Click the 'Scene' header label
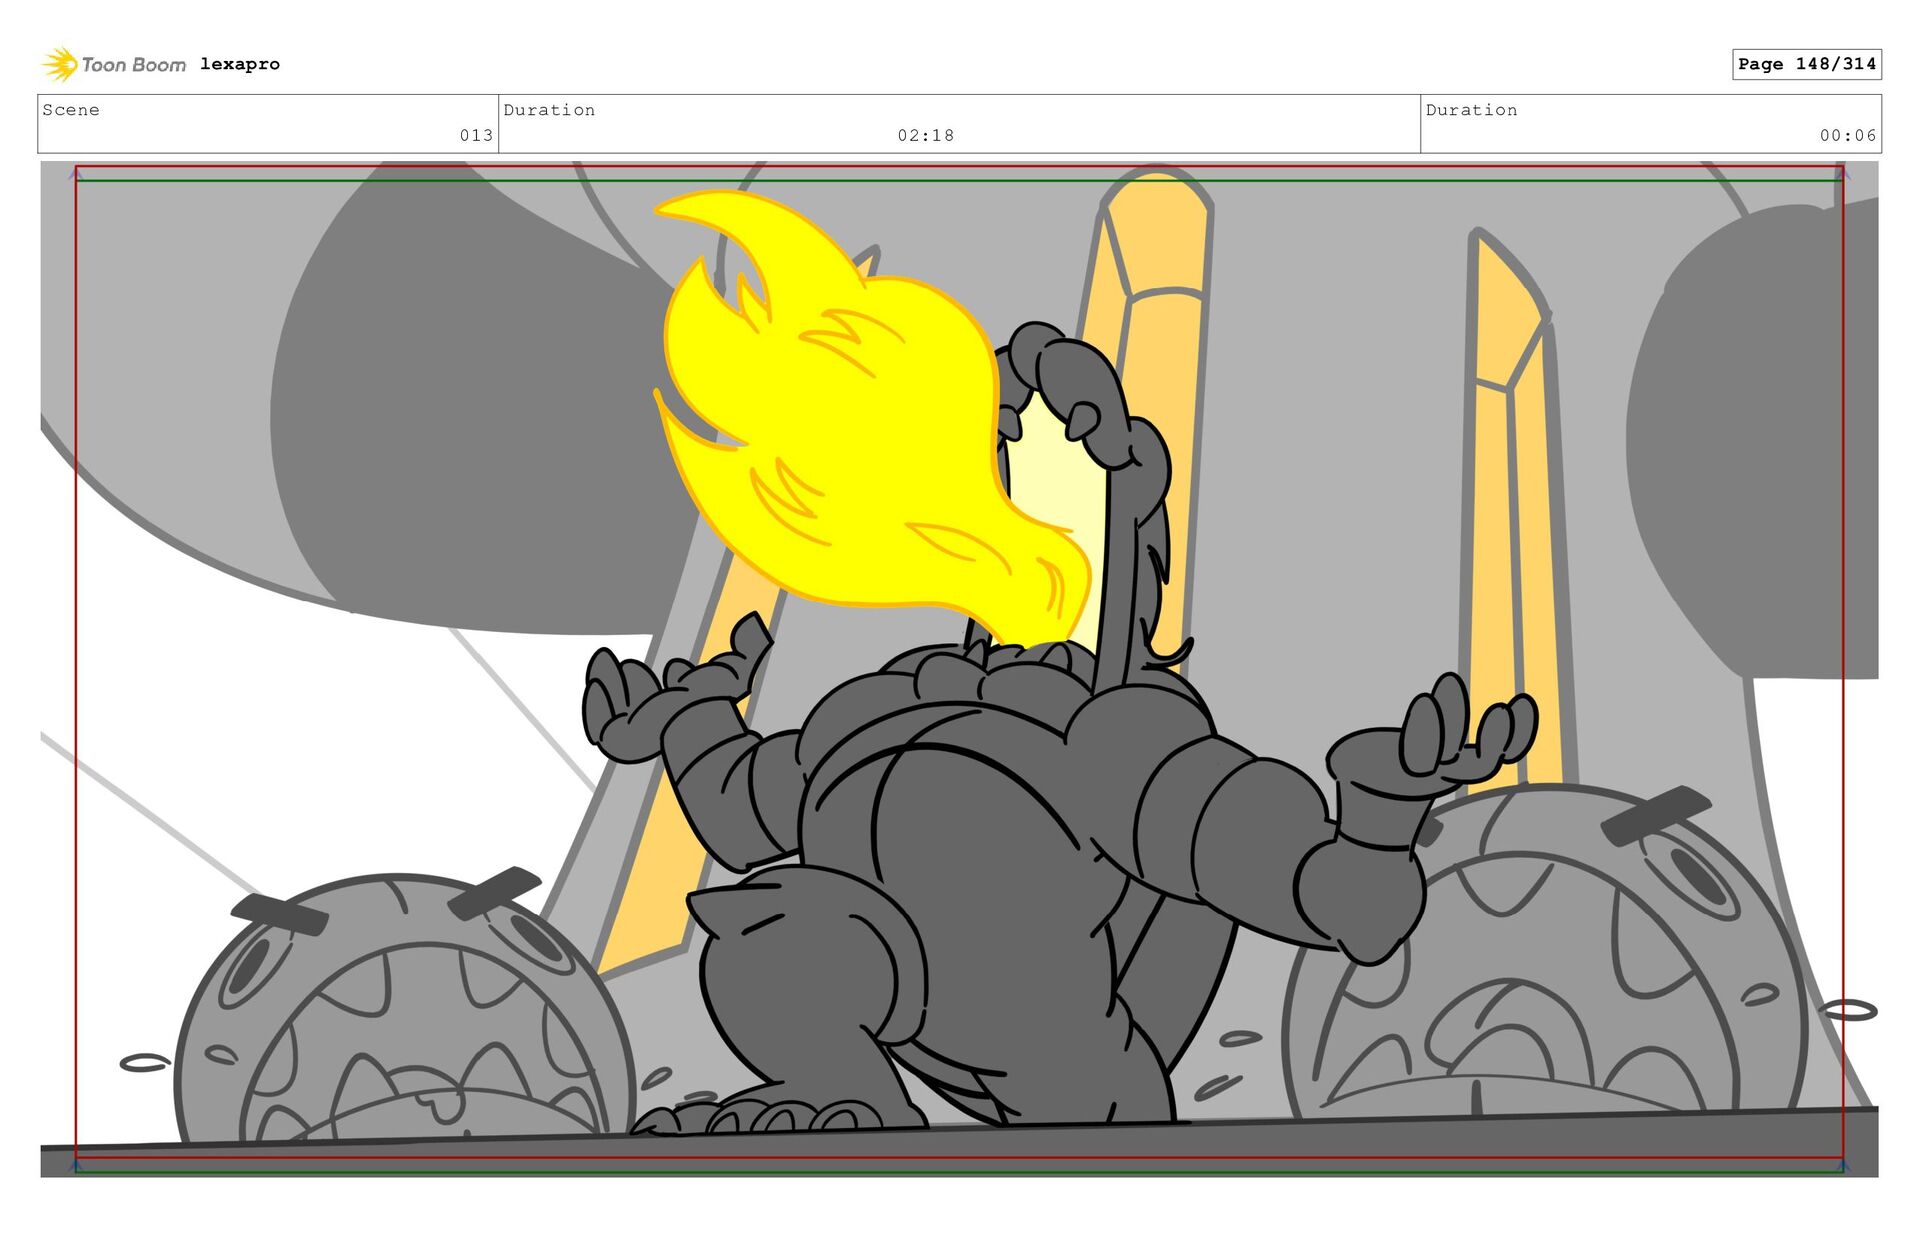The image size is (1920, 1240). coord(71,110)
